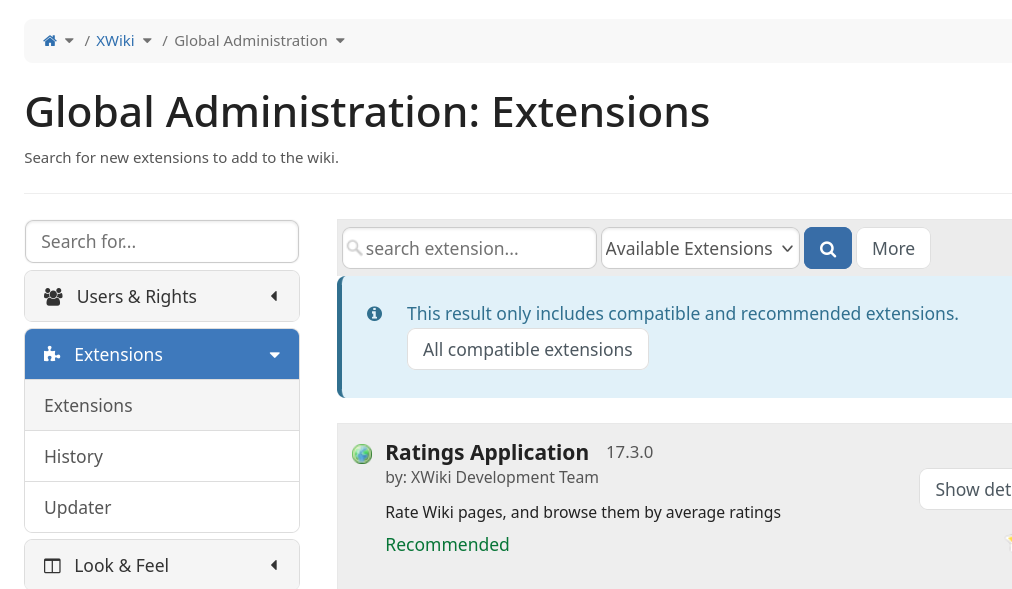Open the Extensions sub-item in sidebar
Image resolution: width=1012 pixels, height=589 pixels.
pyautogui.click(x=162, y=405)
